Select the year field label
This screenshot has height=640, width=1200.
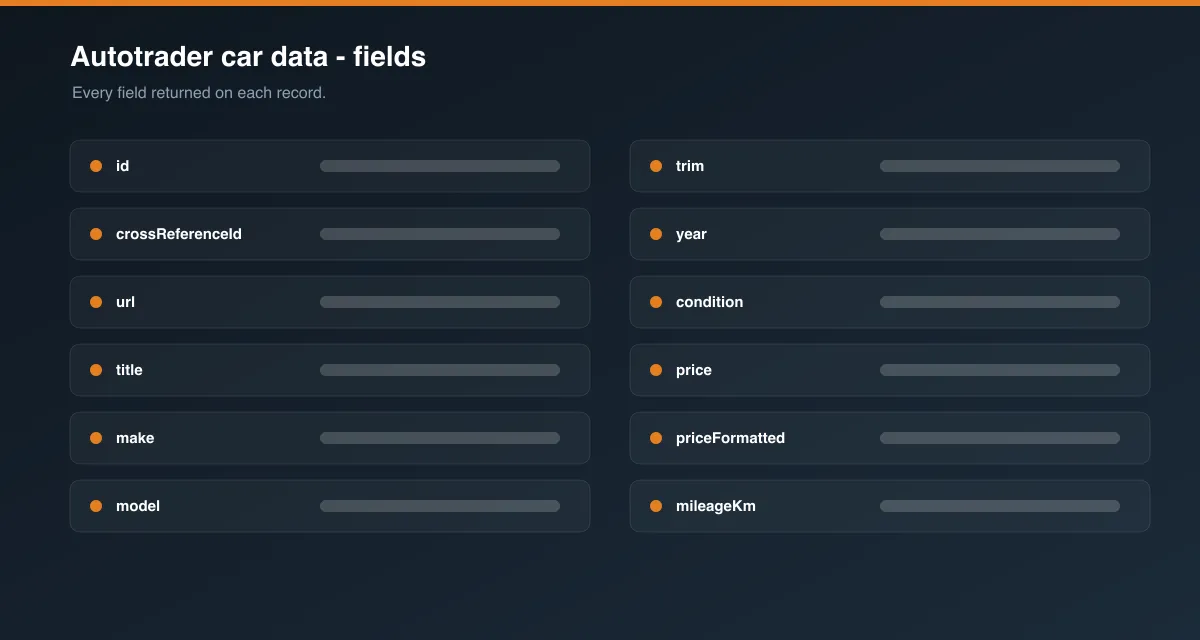691,234
